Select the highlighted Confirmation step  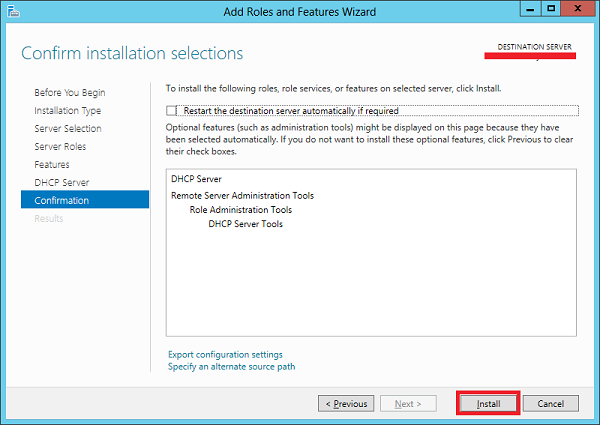(62, 201)
